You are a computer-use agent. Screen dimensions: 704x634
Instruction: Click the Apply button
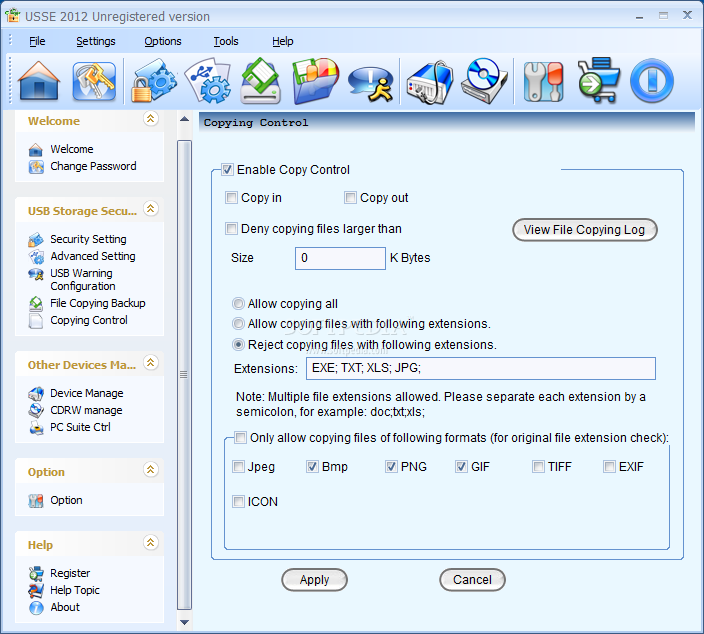pos(314,580)
